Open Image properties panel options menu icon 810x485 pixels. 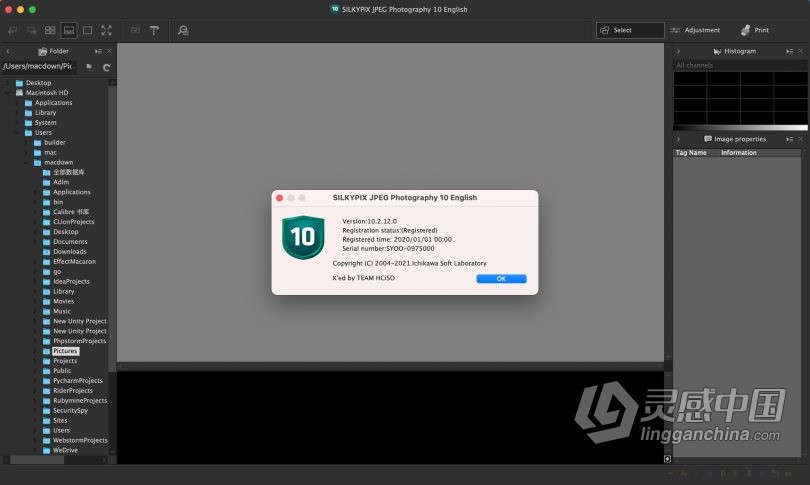tap(789, 139)
